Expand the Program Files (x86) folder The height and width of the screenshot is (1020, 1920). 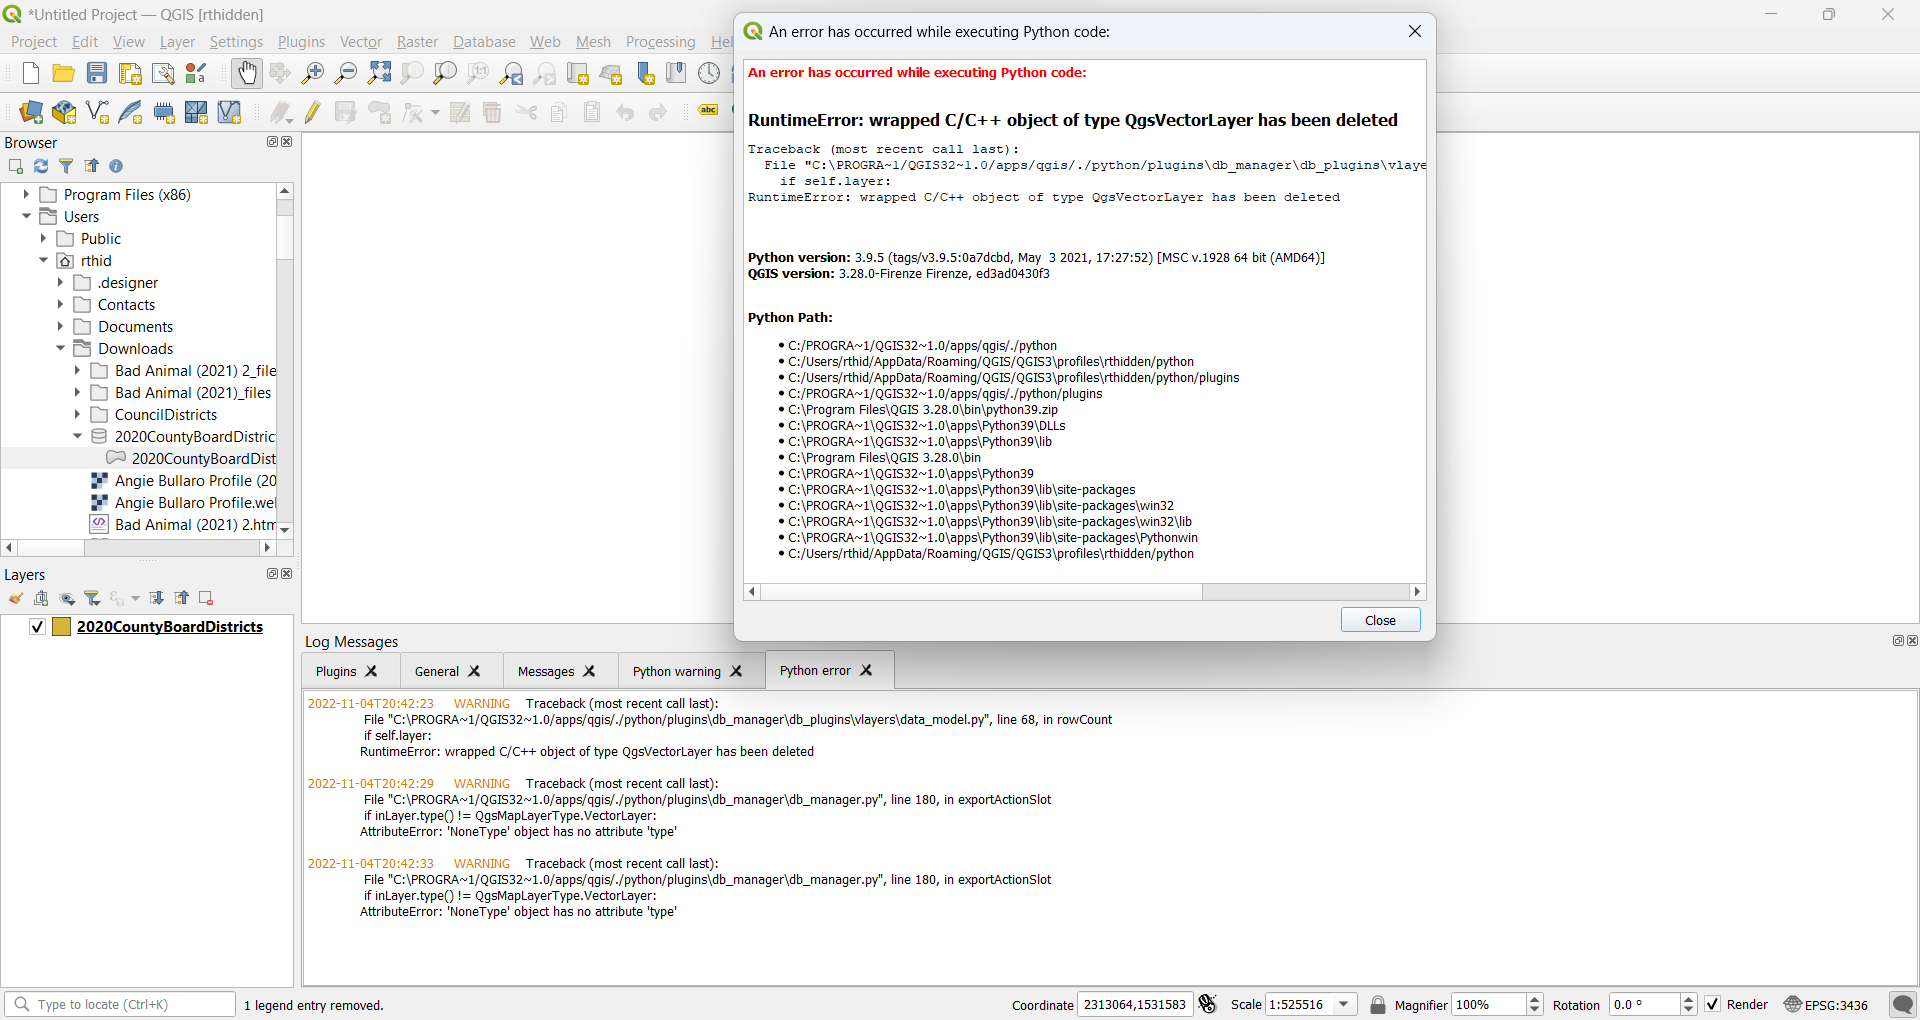pyautogui.click(x=26, y=195)
